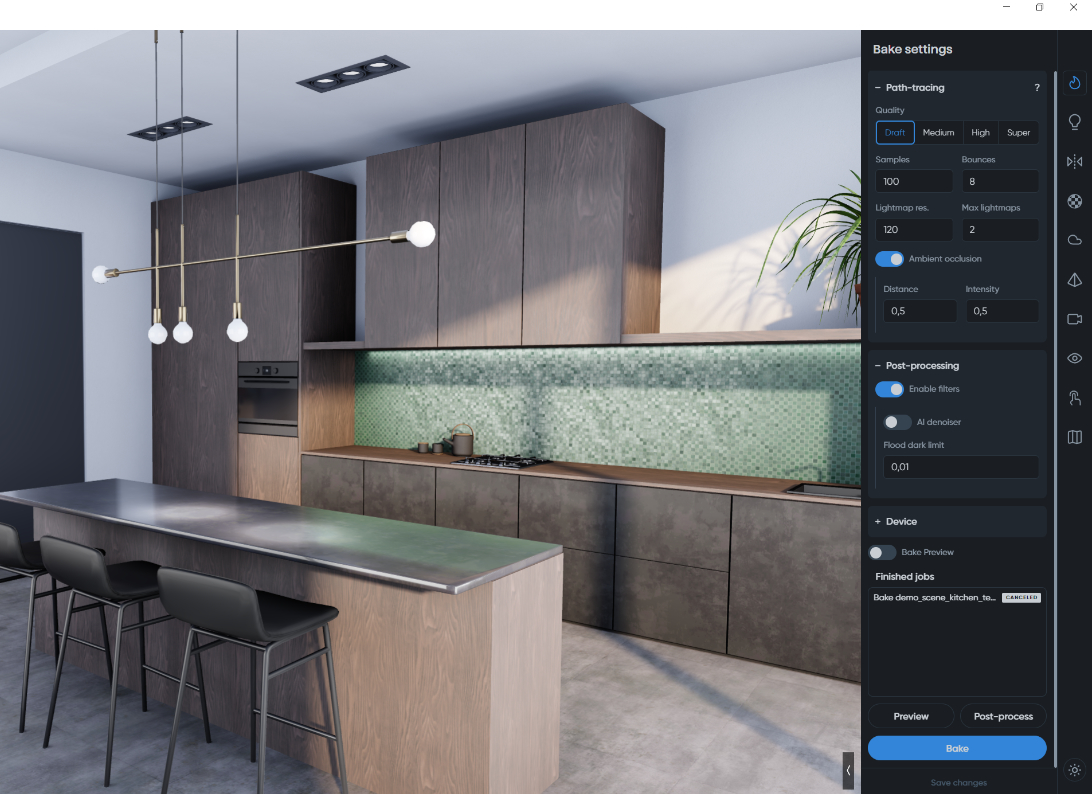Screen dimensions: 1092x794
Task: Open the checkered materials sphere icon
Action: click(x=1075, y=200)
